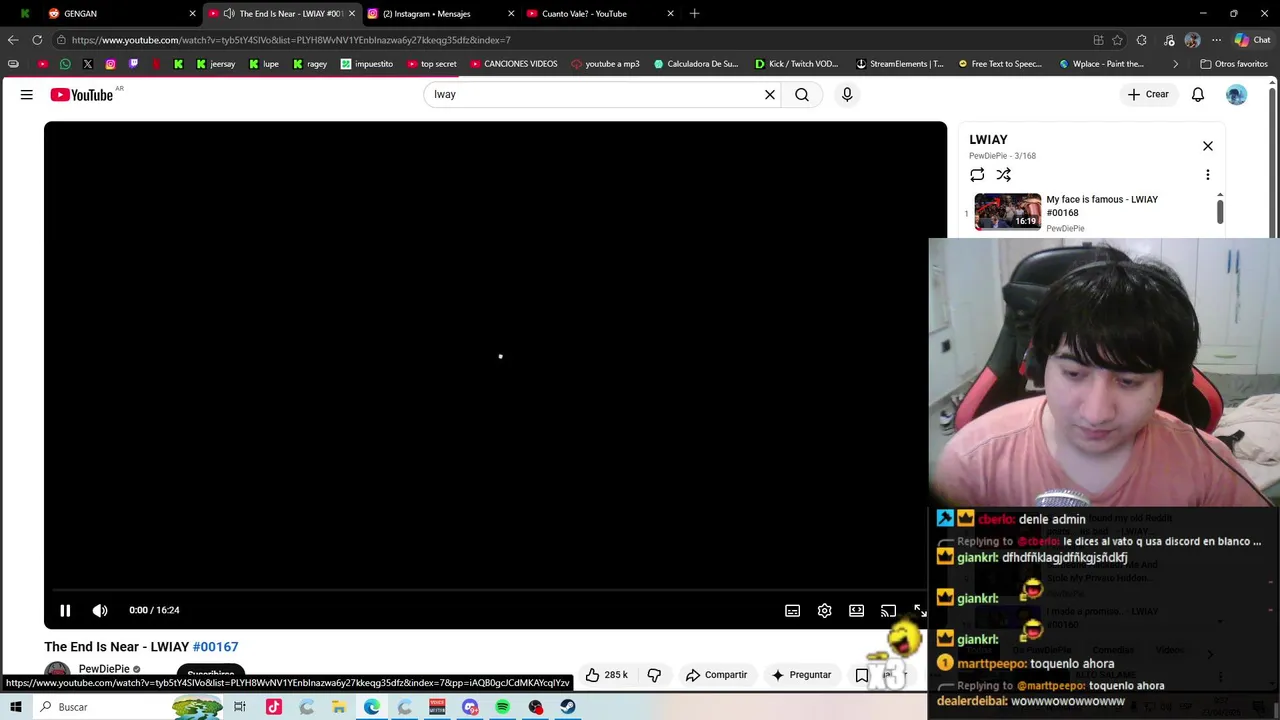Viewport: 1280px width, 720px height.
Task: Clear the search box with the X
Action: [x=770, y=94]
